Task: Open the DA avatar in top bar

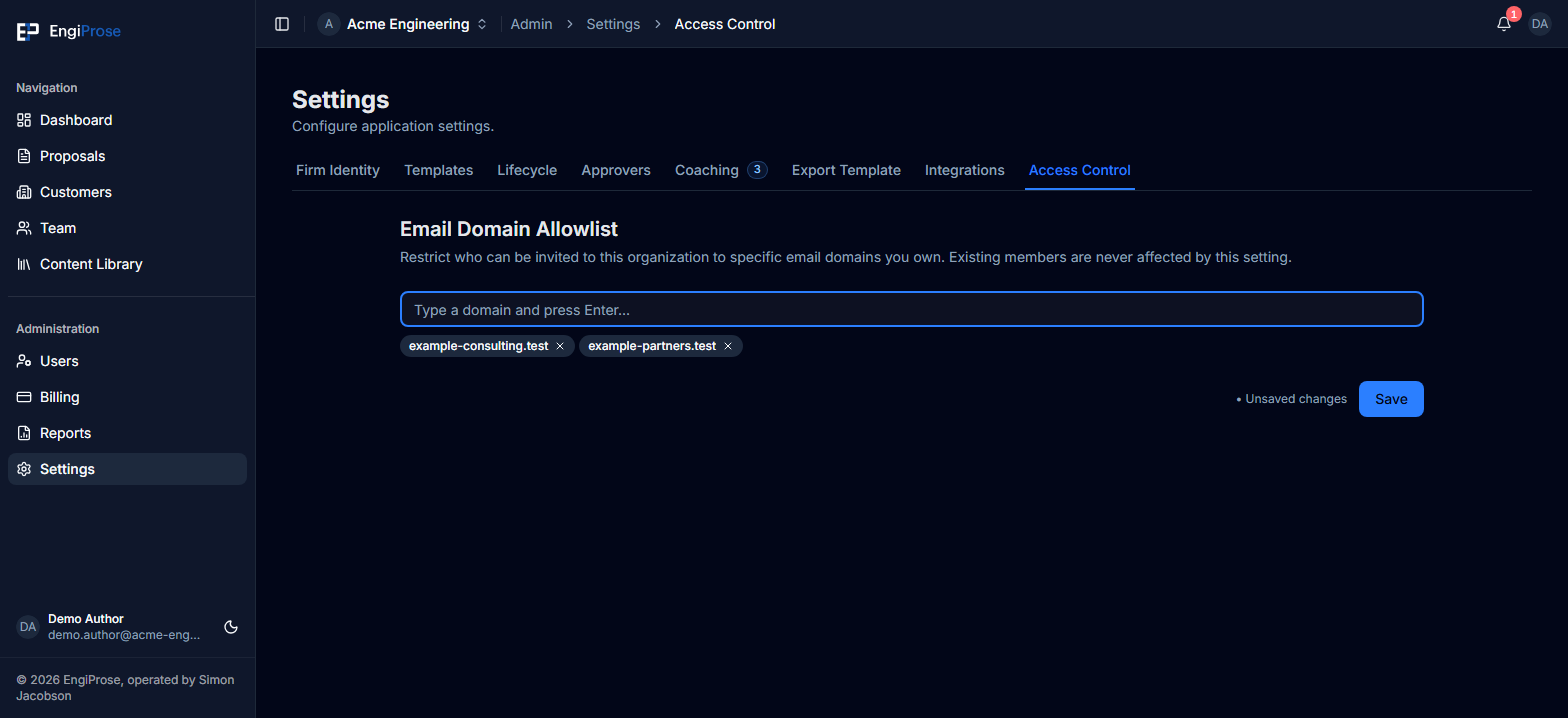Action: pyautogui.click(x=1540, y=24)
